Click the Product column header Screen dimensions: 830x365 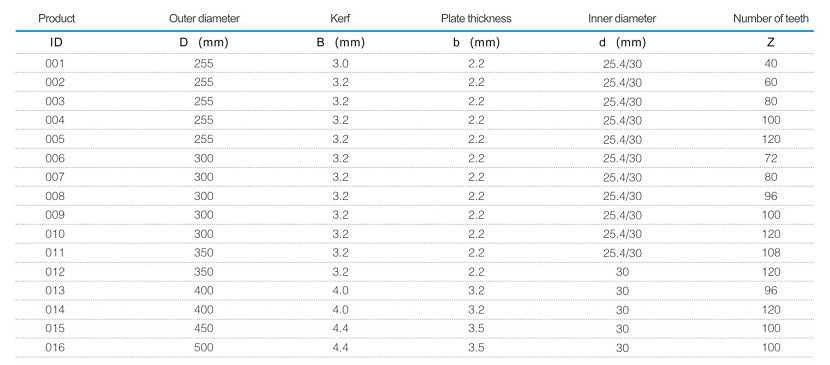57,19
